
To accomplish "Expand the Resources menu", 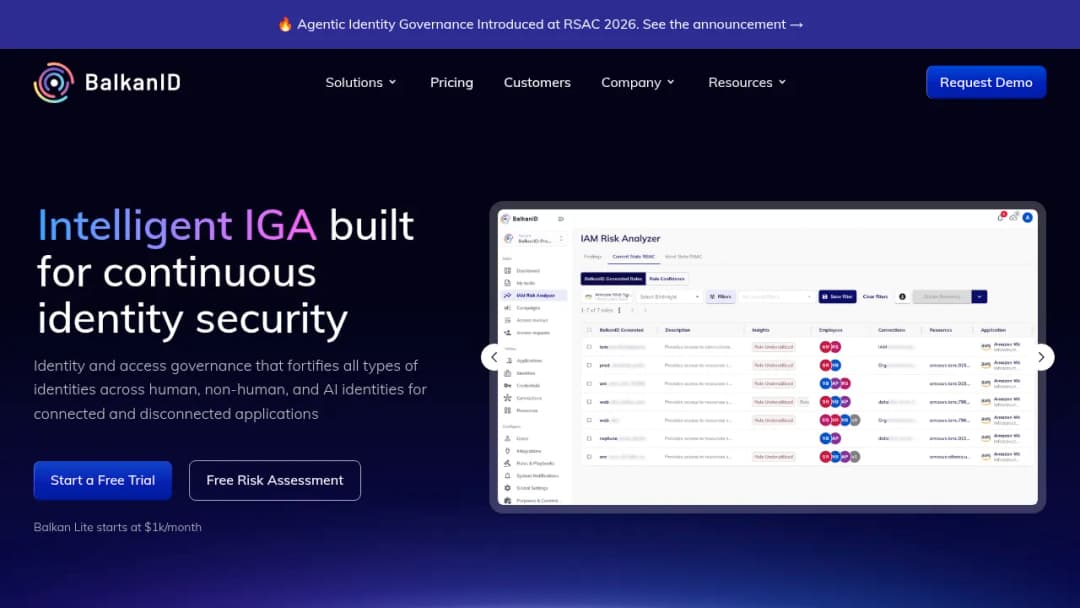I will click(747, 83).
